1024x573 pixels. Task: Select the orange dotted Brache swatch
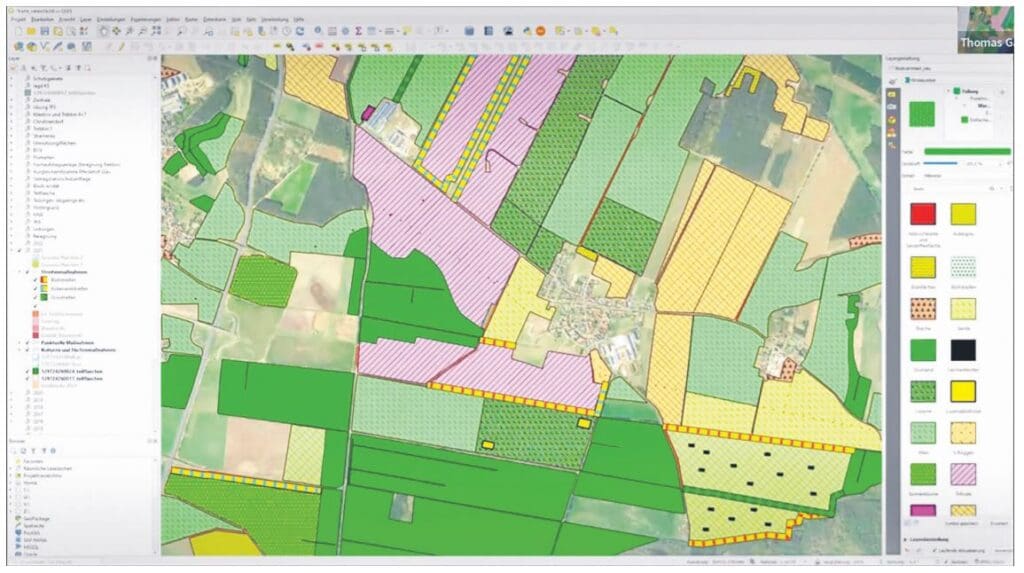click(923, 308)
